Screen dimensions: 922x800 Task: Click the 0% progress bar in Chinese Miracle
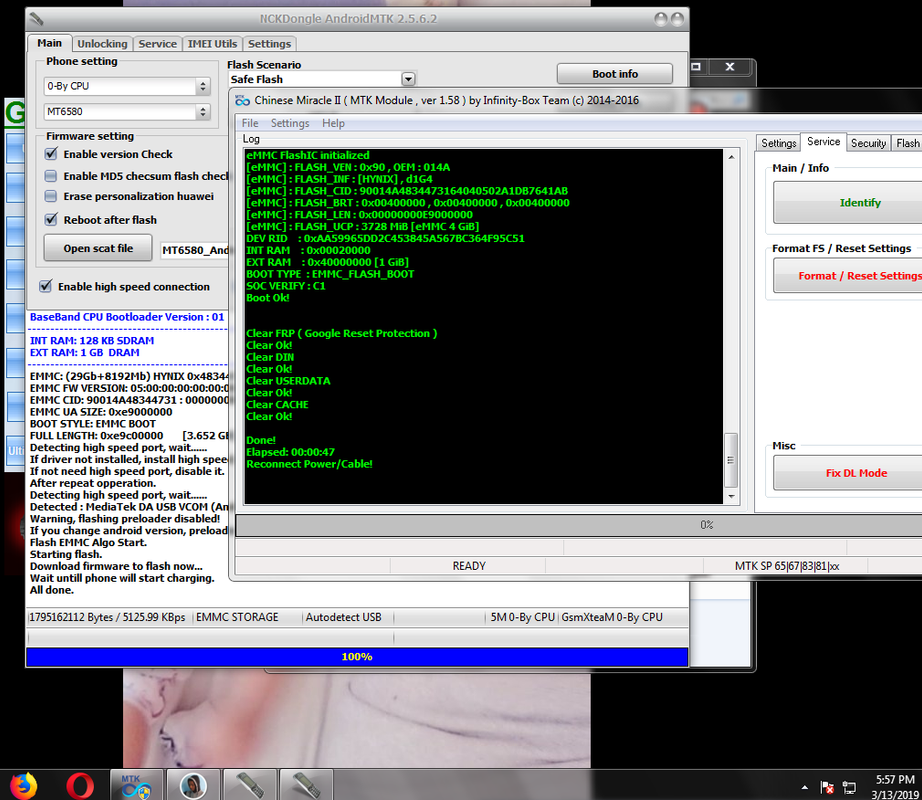579,525
